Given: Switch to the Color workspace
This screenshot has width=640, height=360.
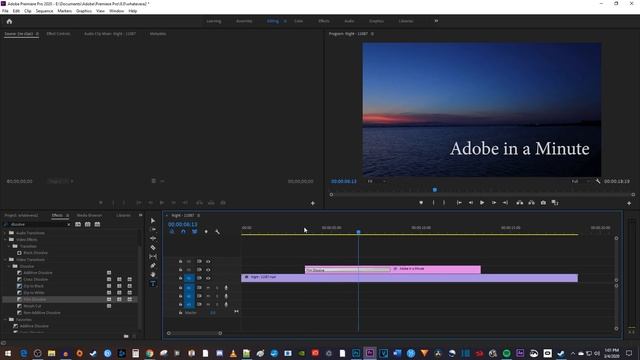Looking at the screenshot, I should click(x=298, y=21).
